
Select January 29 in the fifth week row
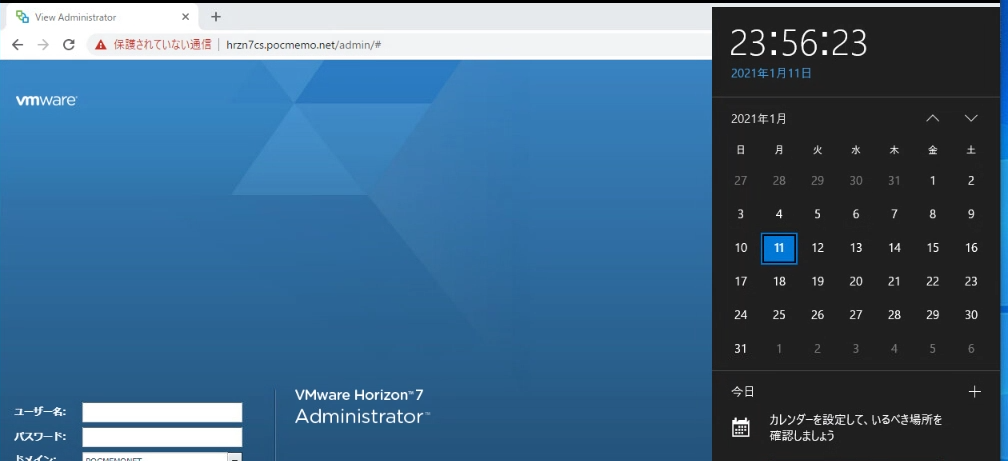pos(933,315)
